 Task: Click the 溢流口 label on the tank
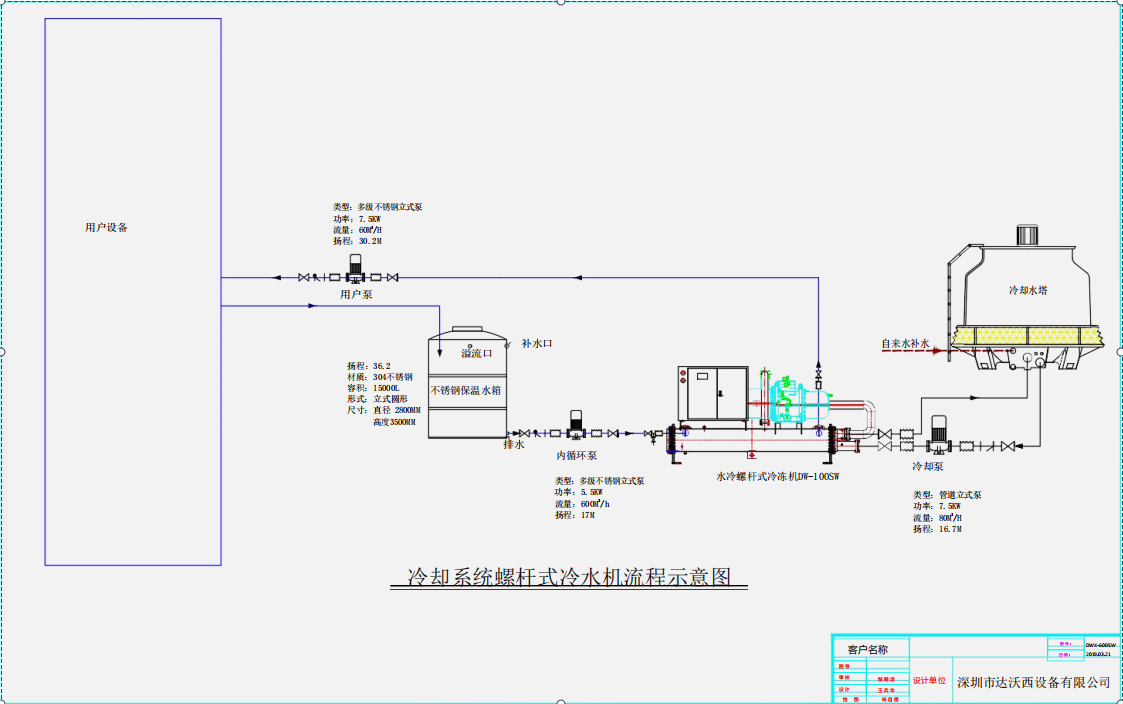pyautogui.click(x=476, y=353)
